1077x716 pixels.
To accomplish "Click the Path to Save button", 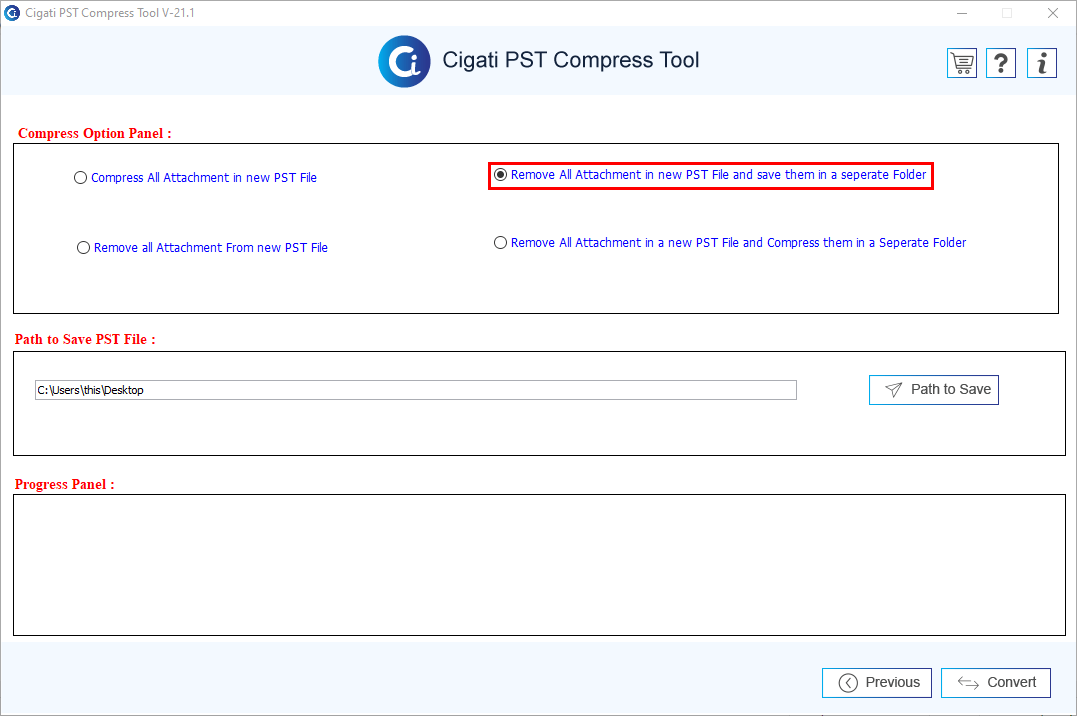I will [933, 390].
